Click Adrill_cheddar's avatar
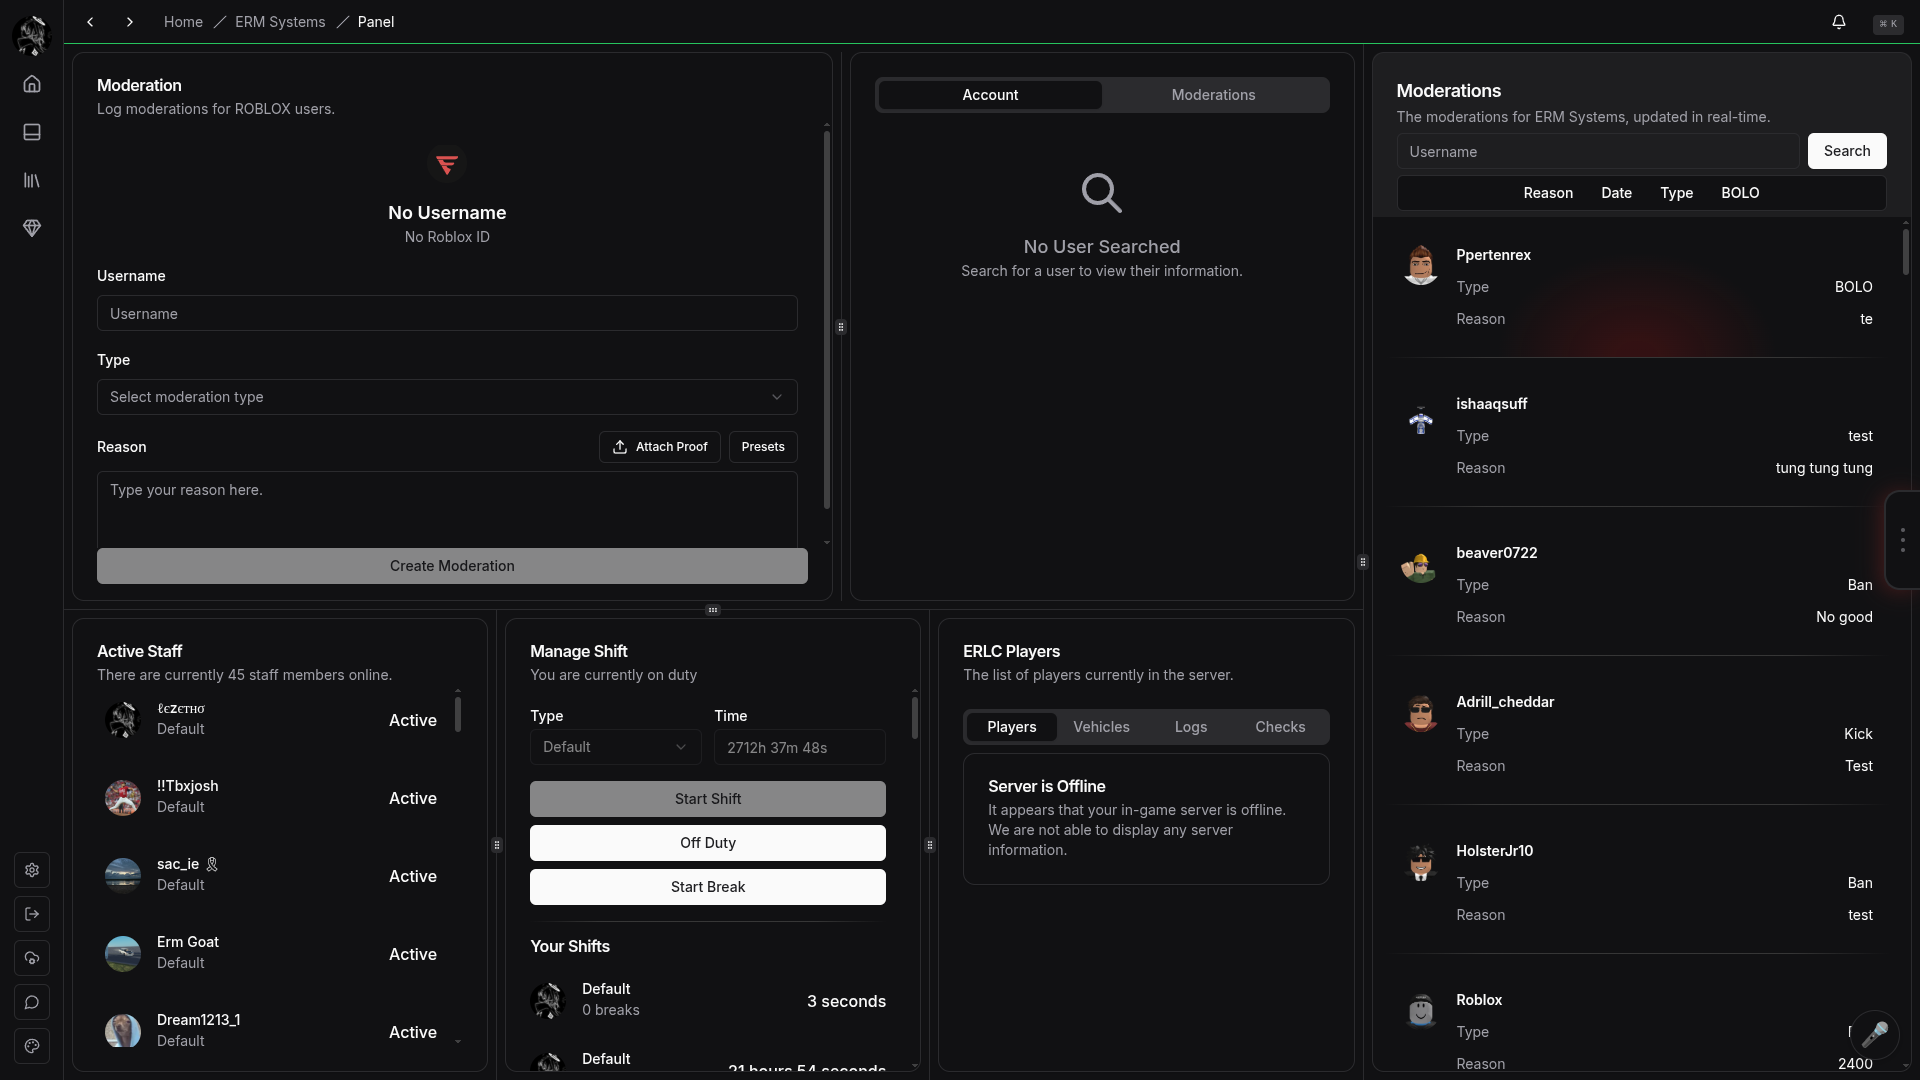The height and width of the screenshot is (1080, 1920). [1420, 712]
